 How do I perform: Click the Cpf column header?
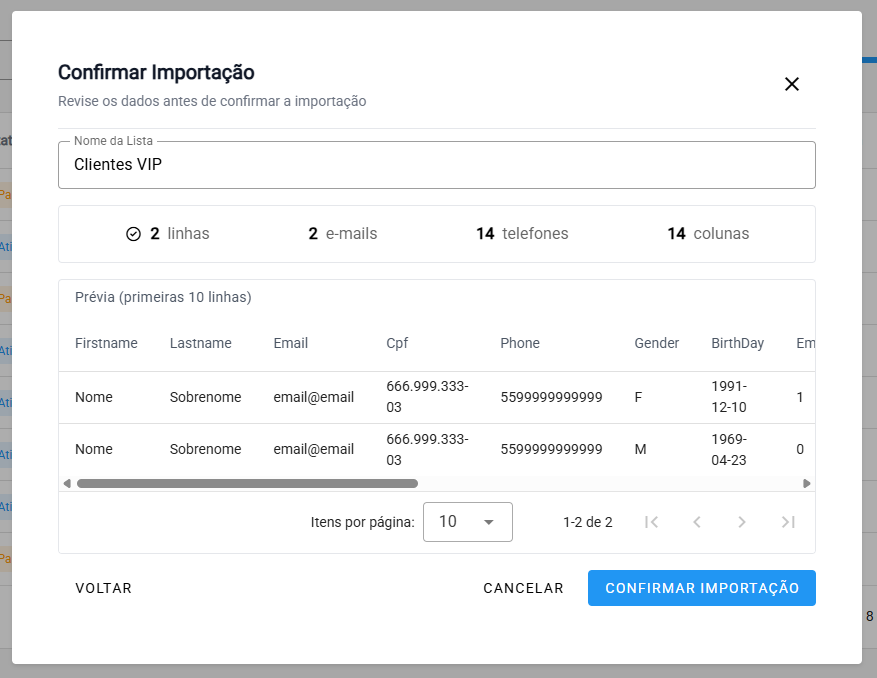click(397, 343)
